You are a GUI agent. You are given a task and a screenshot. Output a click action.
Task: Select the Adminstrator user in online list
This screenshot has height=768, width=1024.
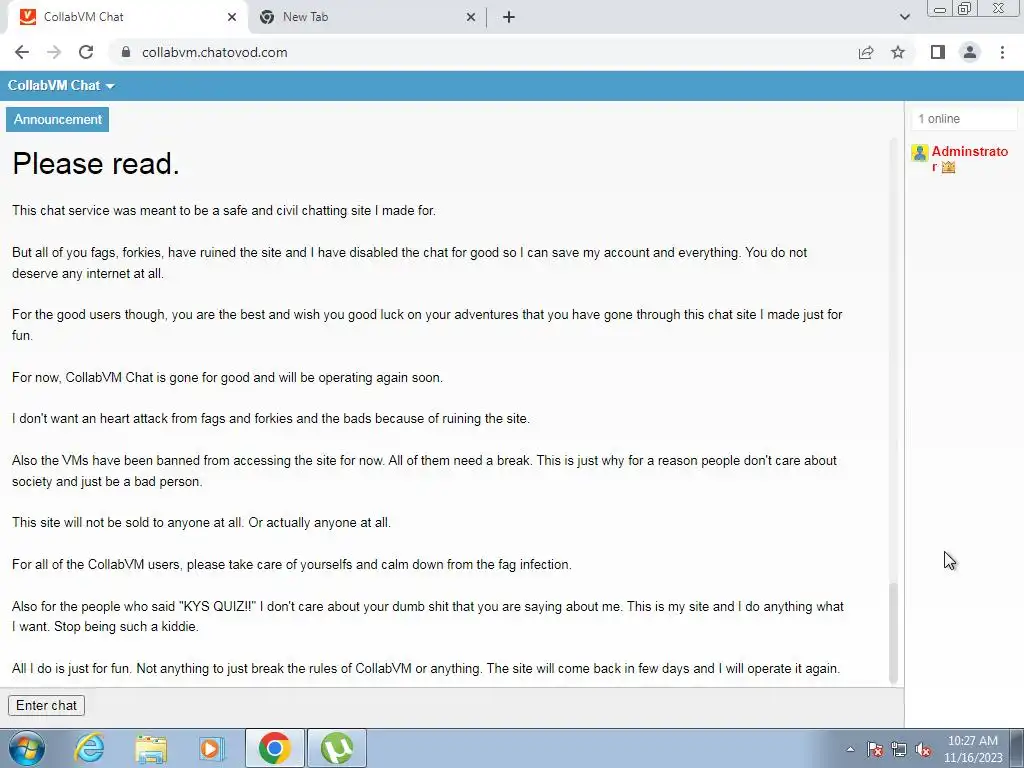point(969,159)
